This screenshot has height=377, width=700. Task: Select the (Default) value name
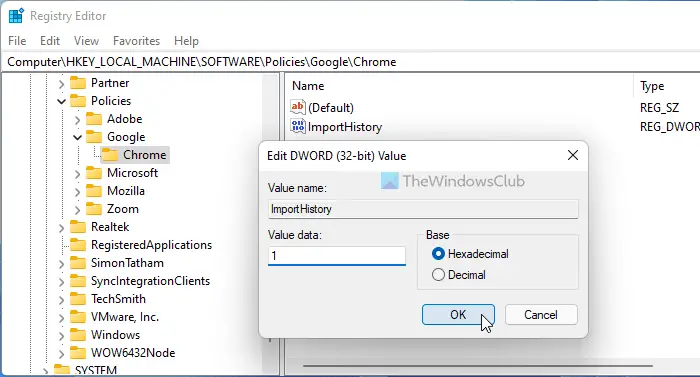tap(331, 108)
